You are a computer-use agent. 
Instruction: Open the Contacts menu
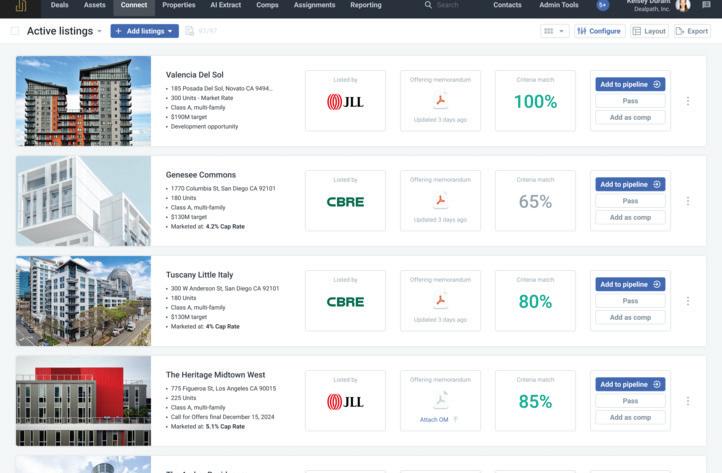tap(507, 5)
